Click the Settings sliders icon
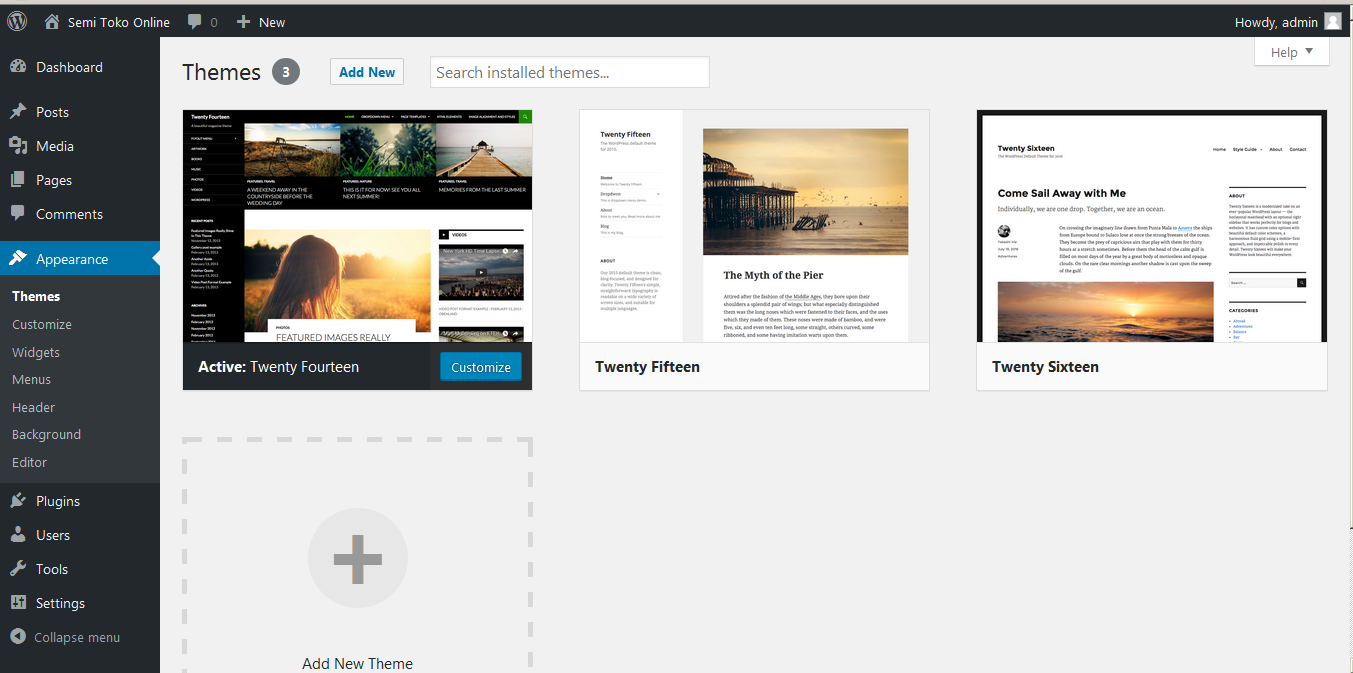 [x=18, y=603]
